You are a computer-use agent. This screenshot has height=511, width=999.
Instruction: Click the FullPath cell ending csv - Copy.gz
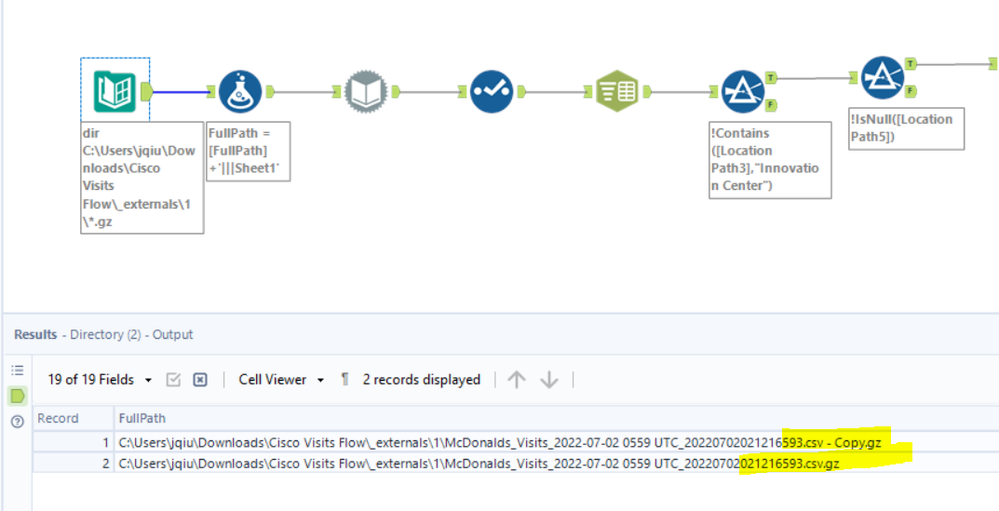556,442
